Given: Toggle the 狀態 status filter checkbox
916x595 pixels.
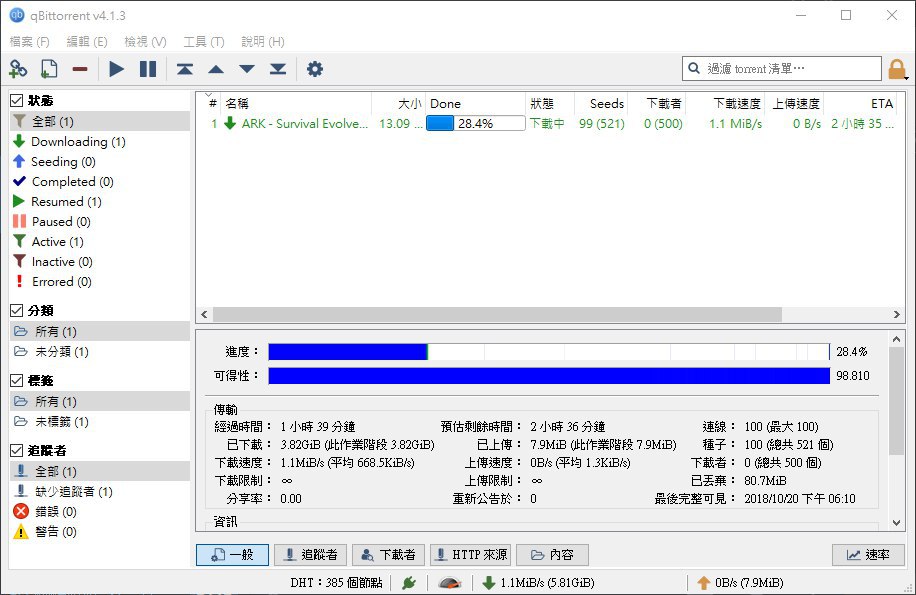Looking at the screenshot, I should point(17,100).
